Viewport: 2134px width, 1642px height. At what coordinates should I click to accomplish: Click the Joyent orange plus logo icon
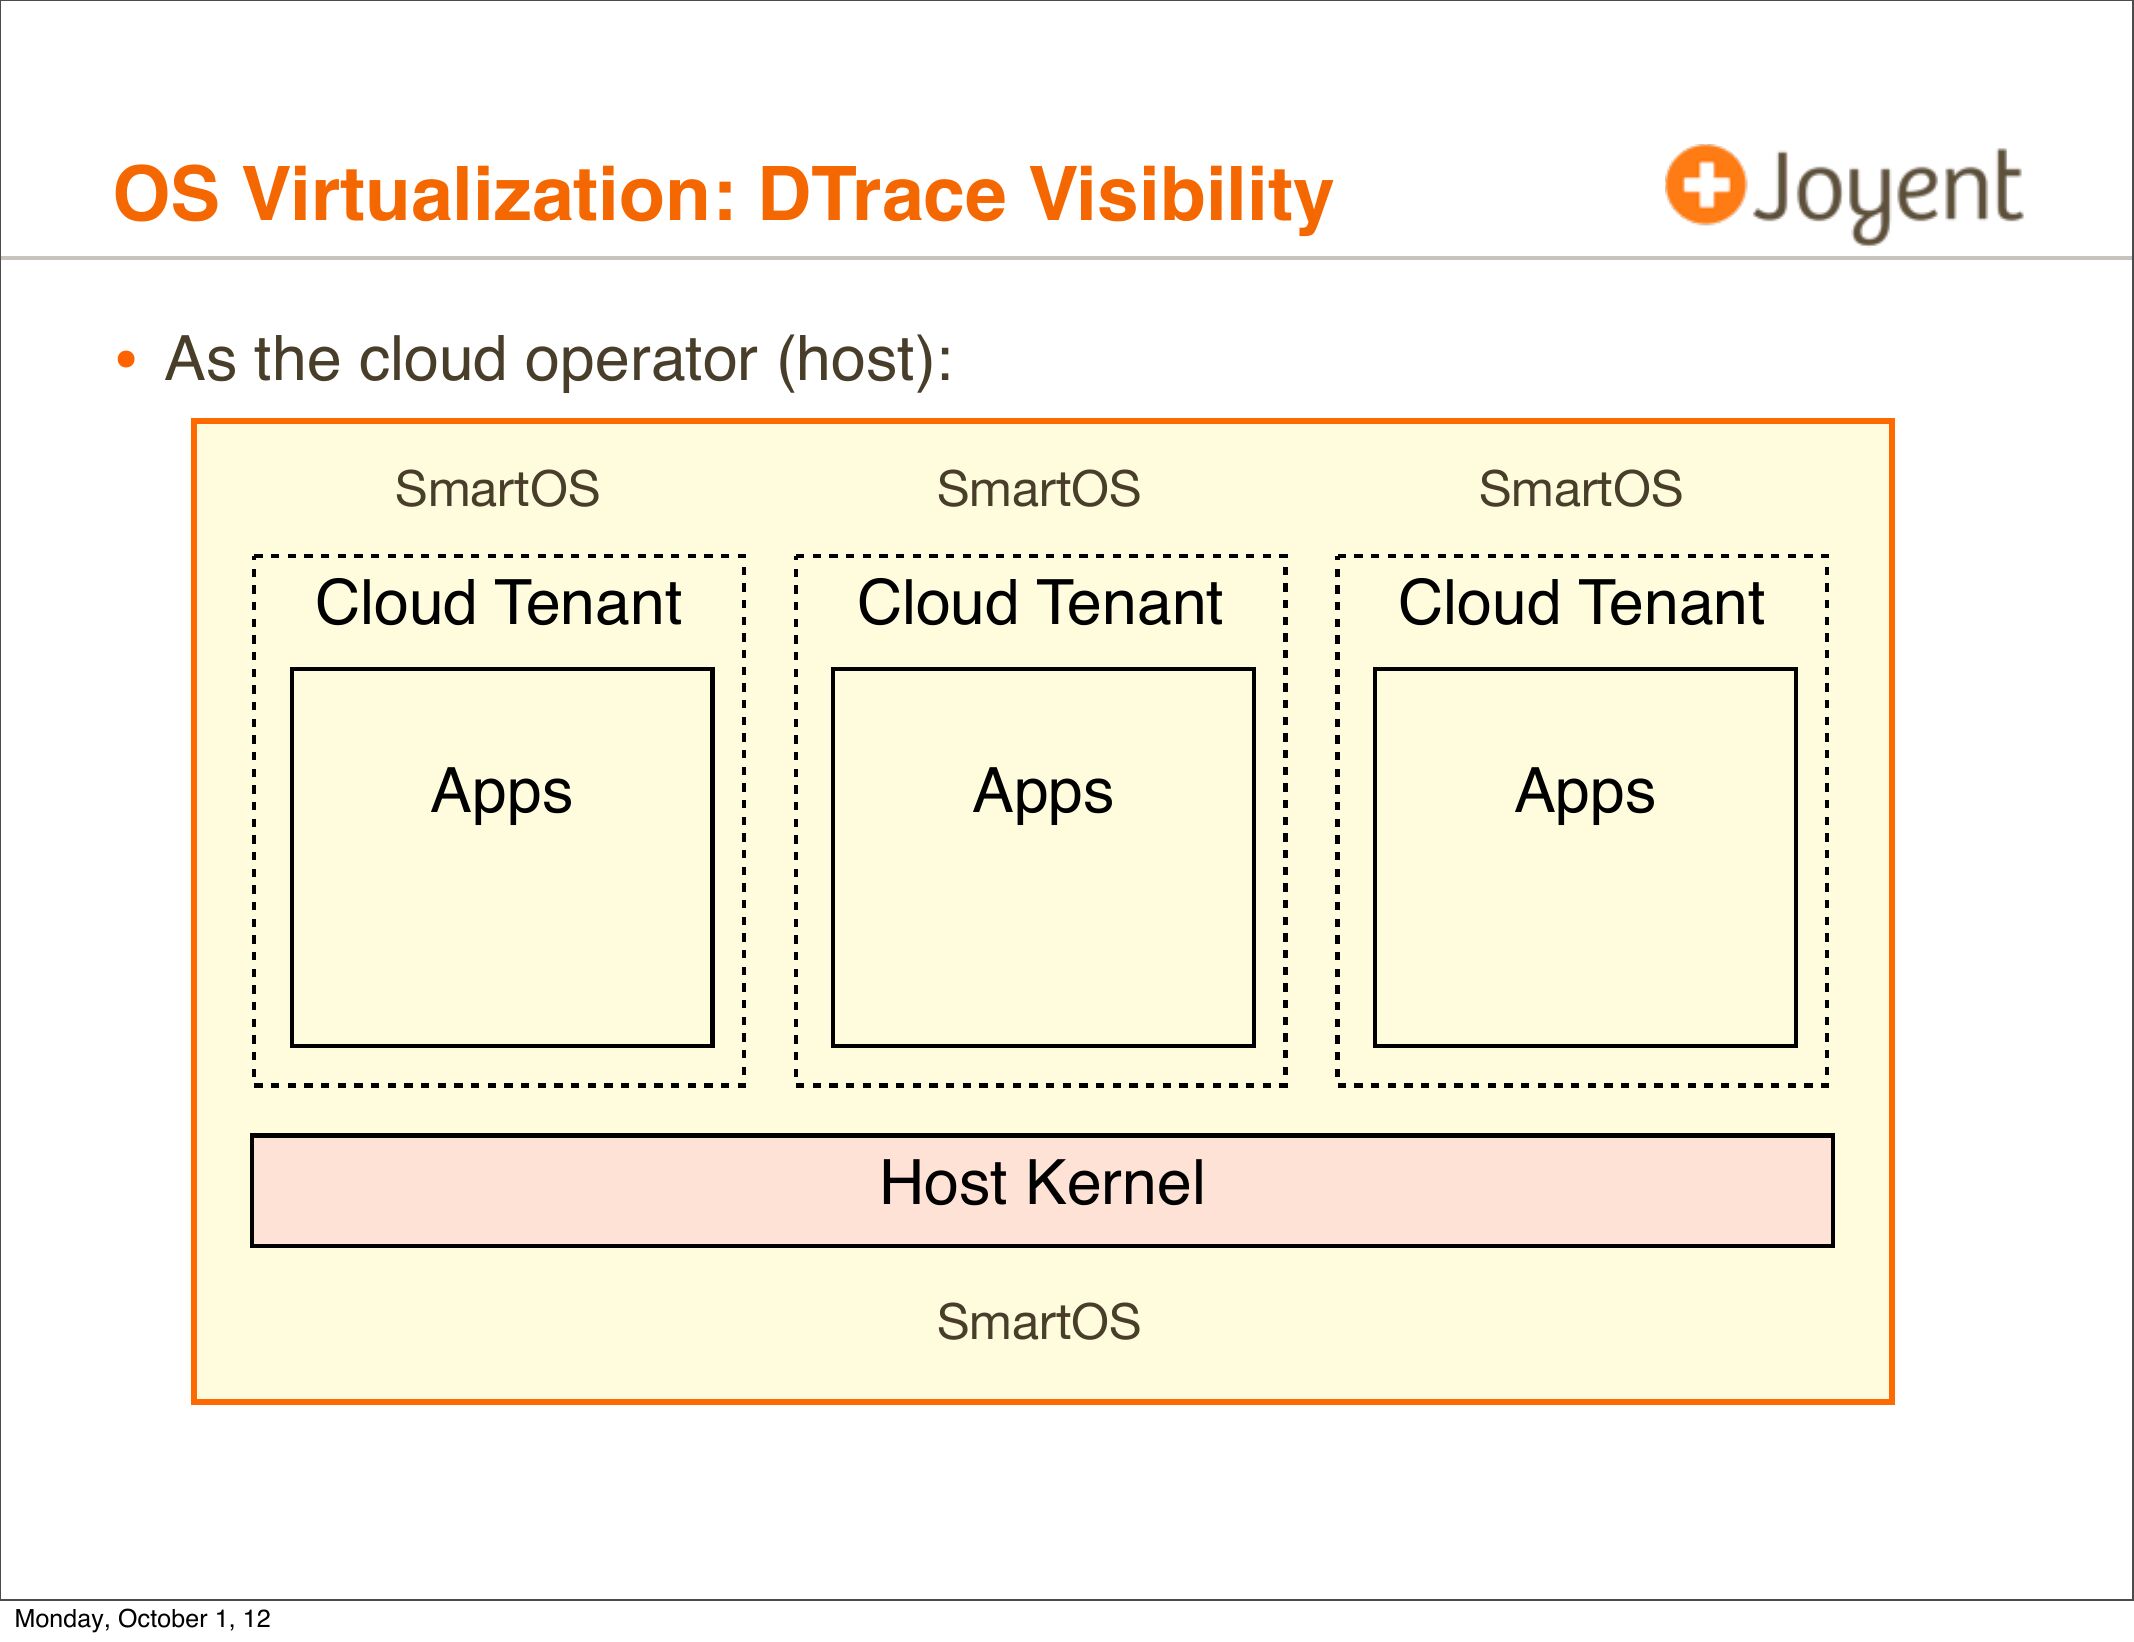pos(1704,185)
